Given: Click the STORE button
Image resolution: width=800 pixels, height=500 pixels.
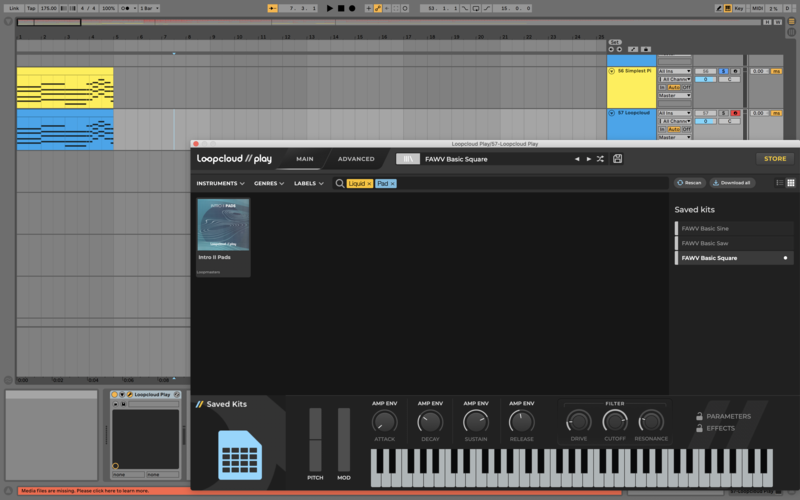Looking at the screenshot, I should (774, 159).
